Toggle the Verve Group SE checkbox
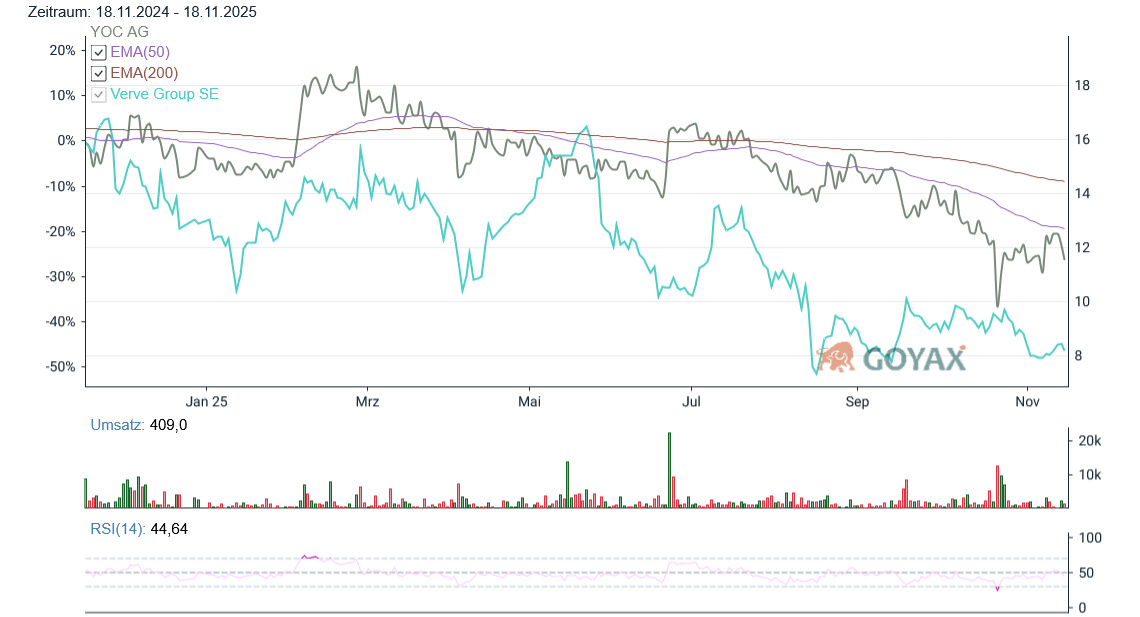Image resolution: width=1140 pixels, height=617 pixels. click(98, 94)
